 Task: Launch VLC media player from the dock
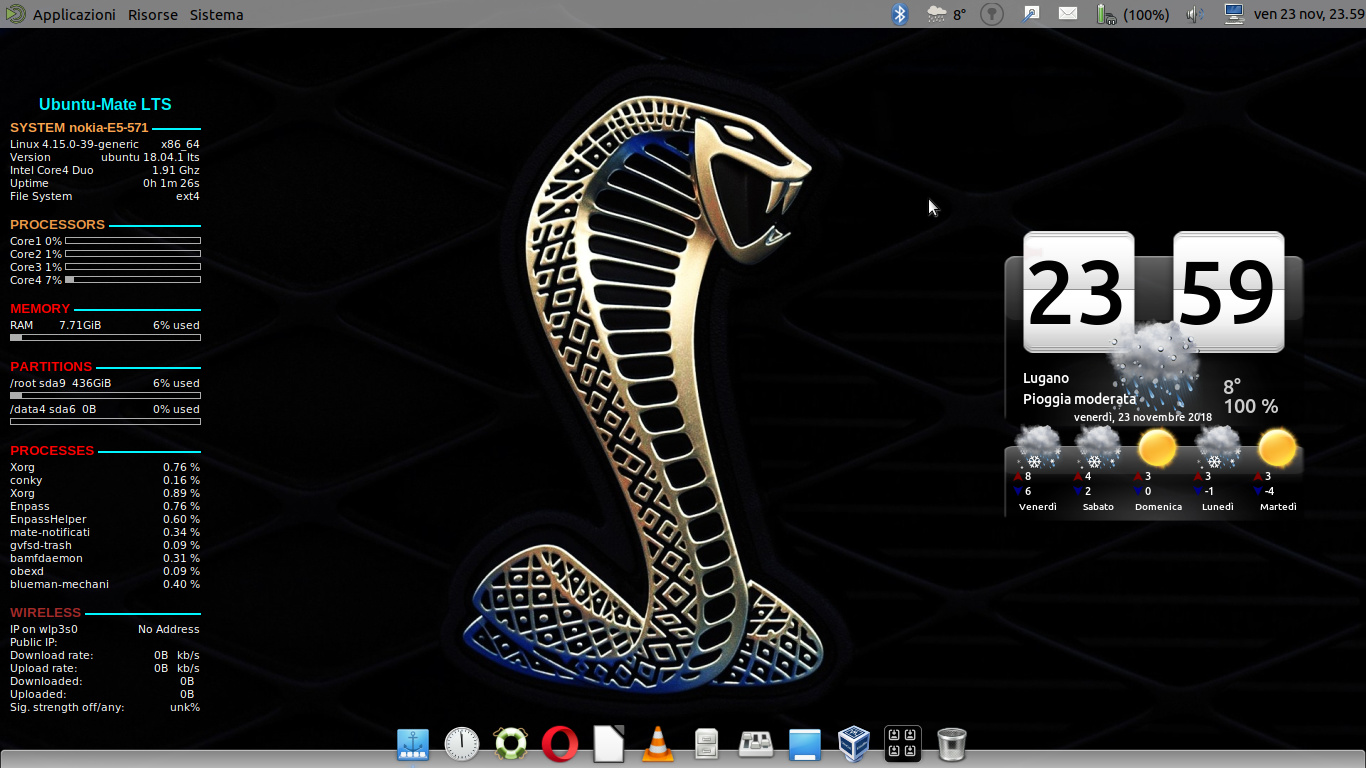click(657, 744)
